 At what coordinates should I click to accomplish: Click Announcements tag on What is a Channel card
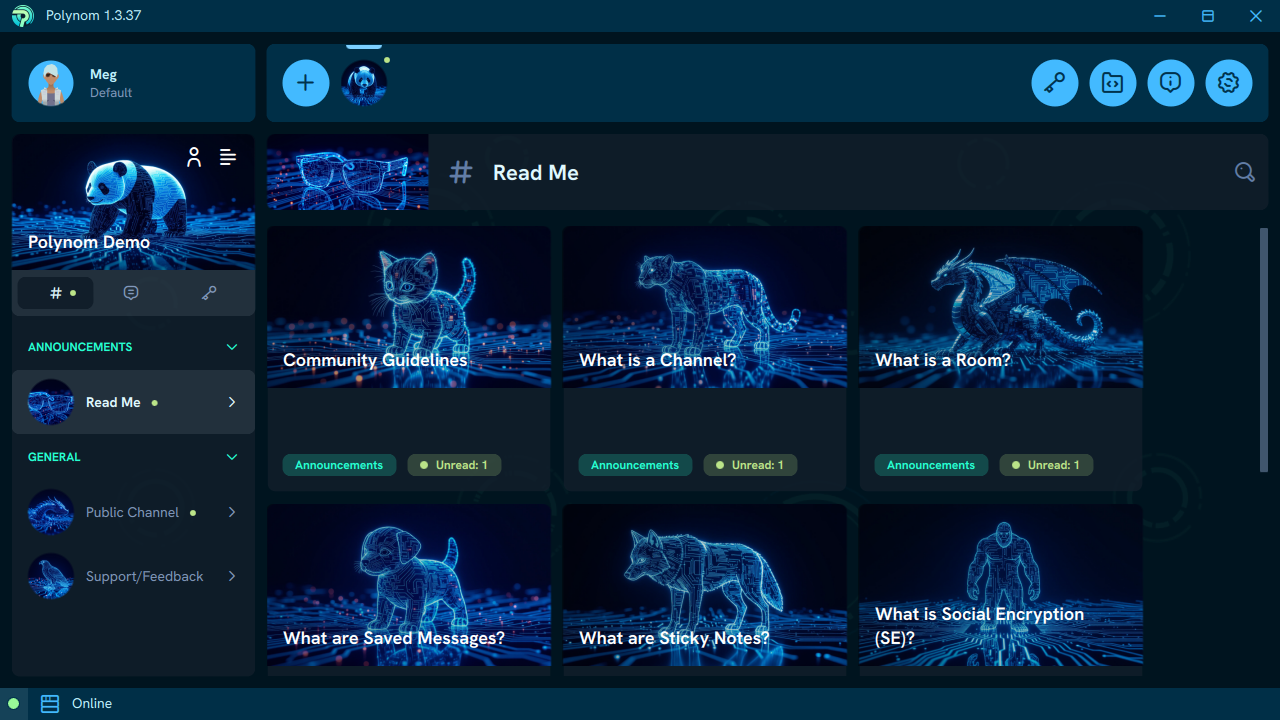click(634, 465)
